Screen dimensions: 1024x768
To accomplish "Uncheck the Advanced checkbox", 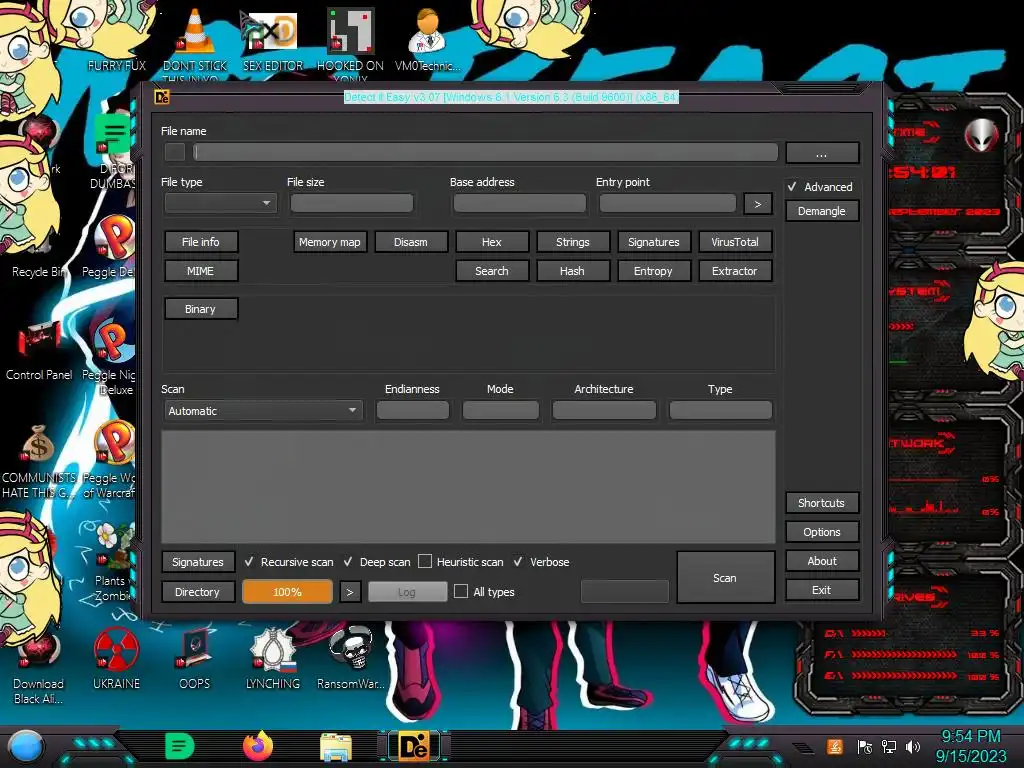I will [x=792, y=187].
